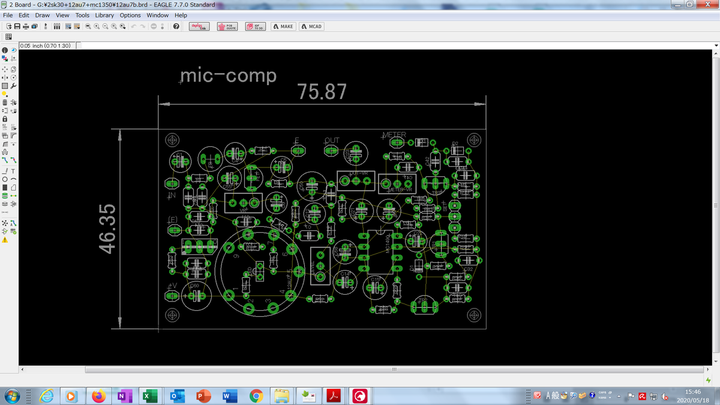This screenshot has height=405, width=720.
Task: Select the Lock padlock tool
Action: click(x=5, y=119)
